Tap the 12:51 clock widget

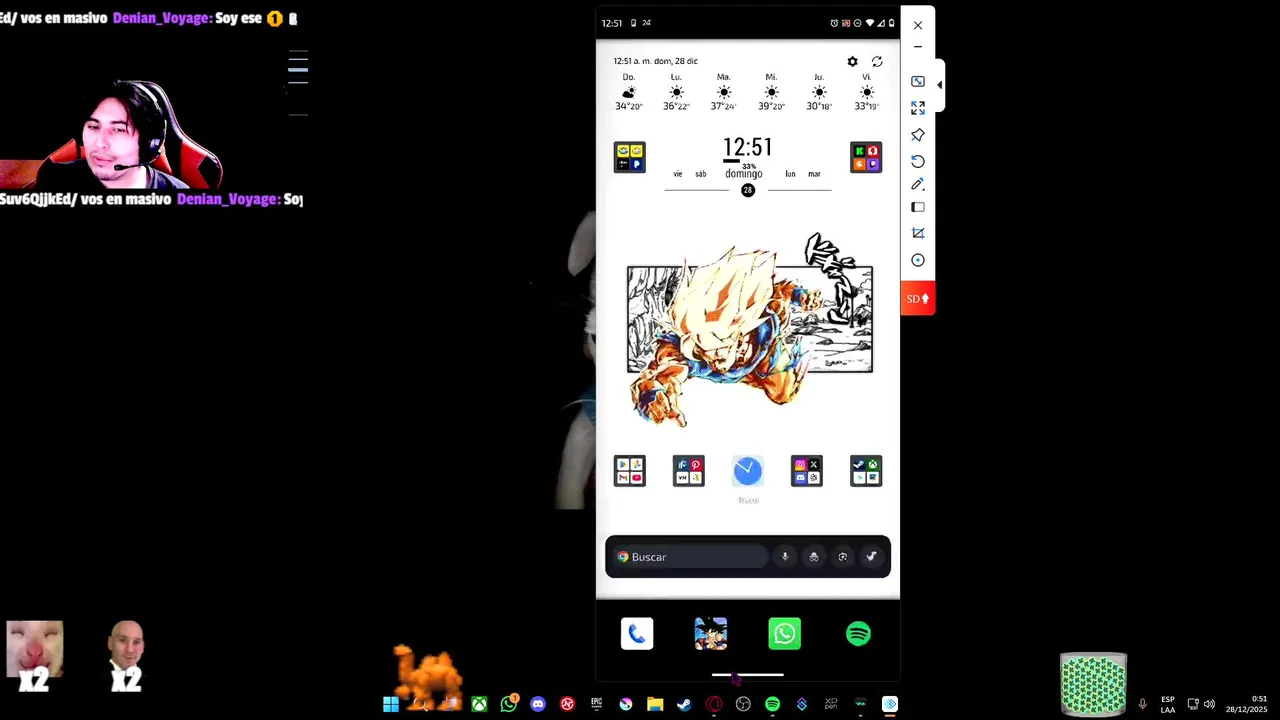point(748,148)
